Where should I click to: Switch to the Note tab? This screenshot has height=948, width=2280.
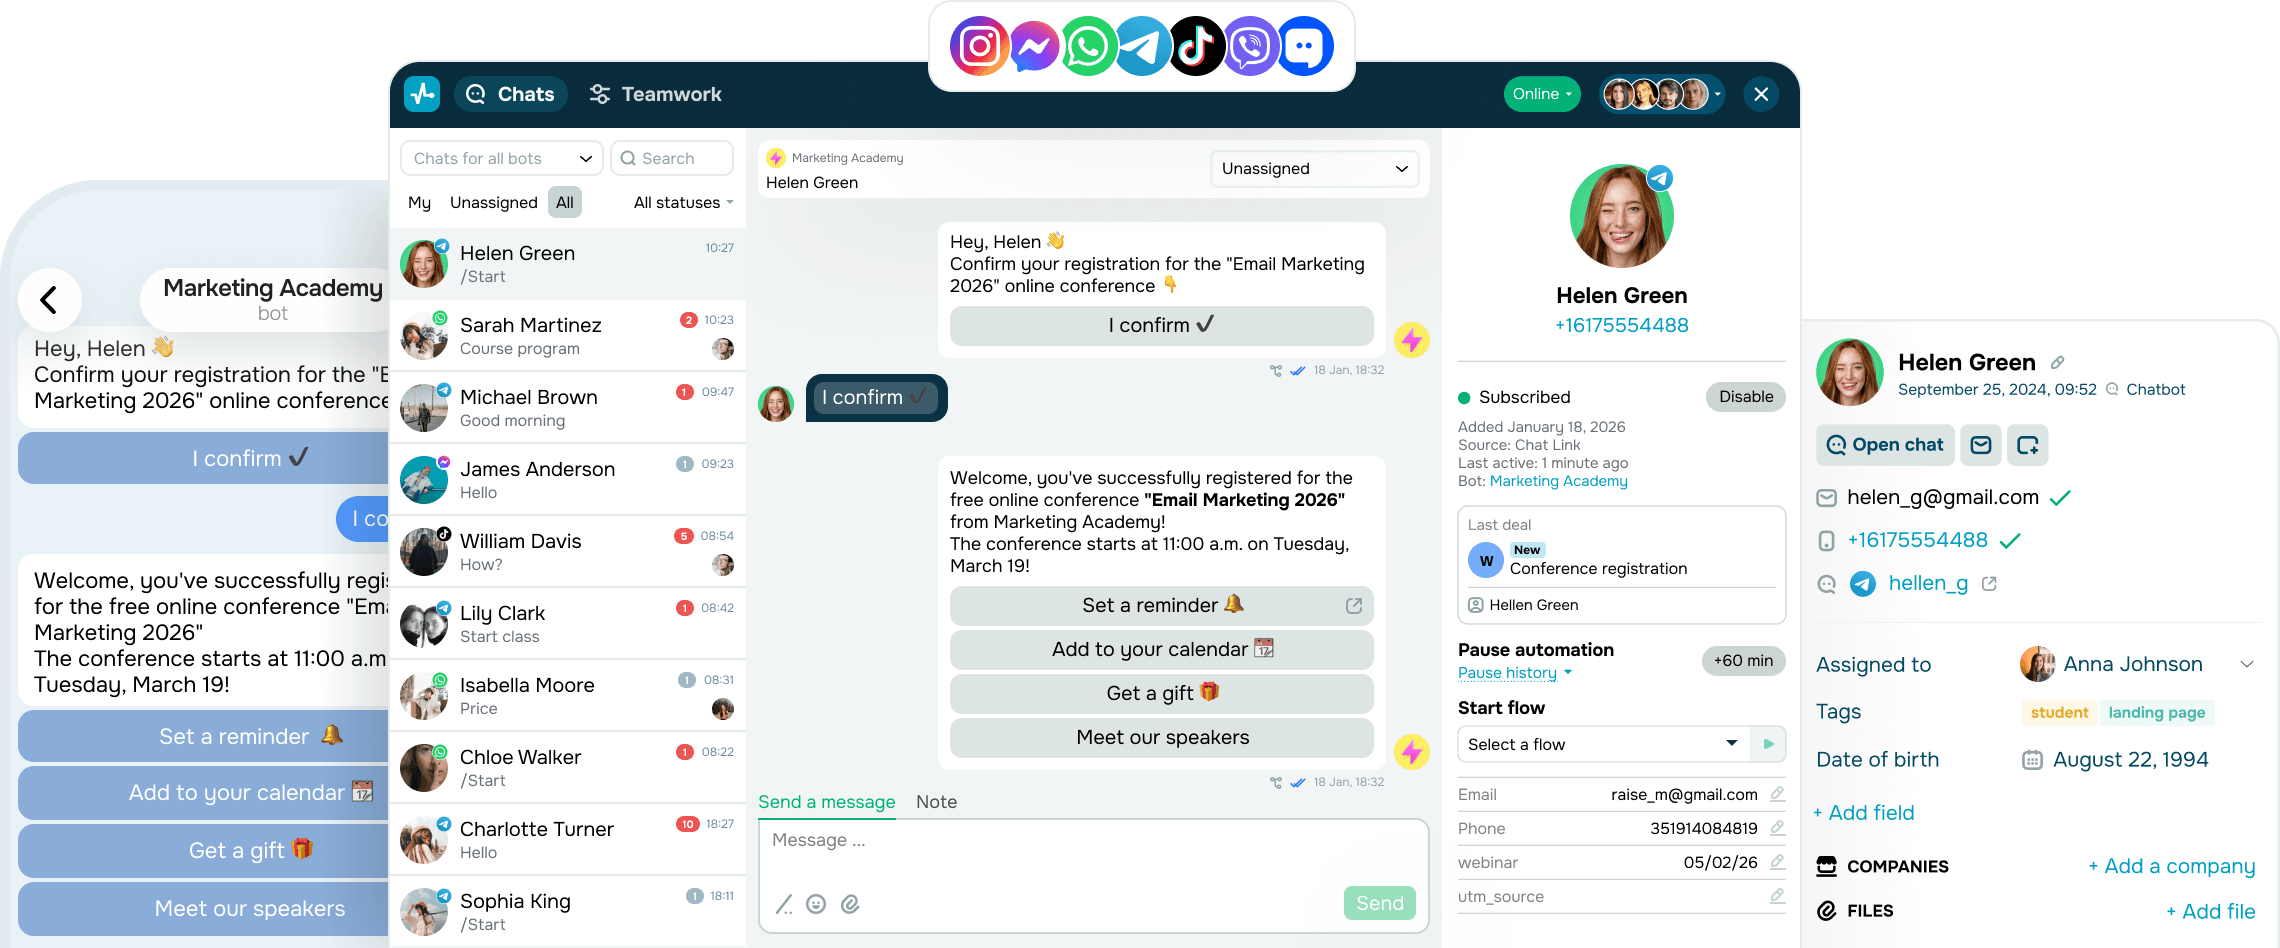coord(936,802)
